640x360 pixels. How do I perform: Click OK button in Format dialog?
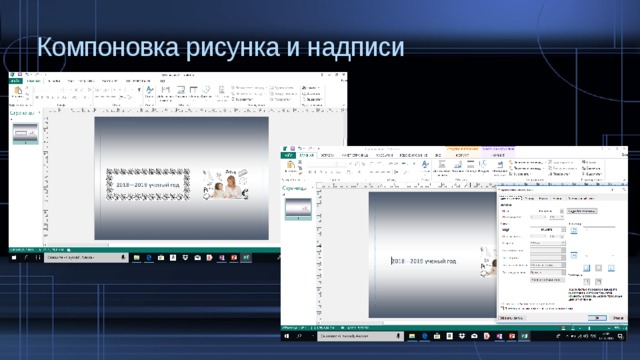tap(597, 318)
